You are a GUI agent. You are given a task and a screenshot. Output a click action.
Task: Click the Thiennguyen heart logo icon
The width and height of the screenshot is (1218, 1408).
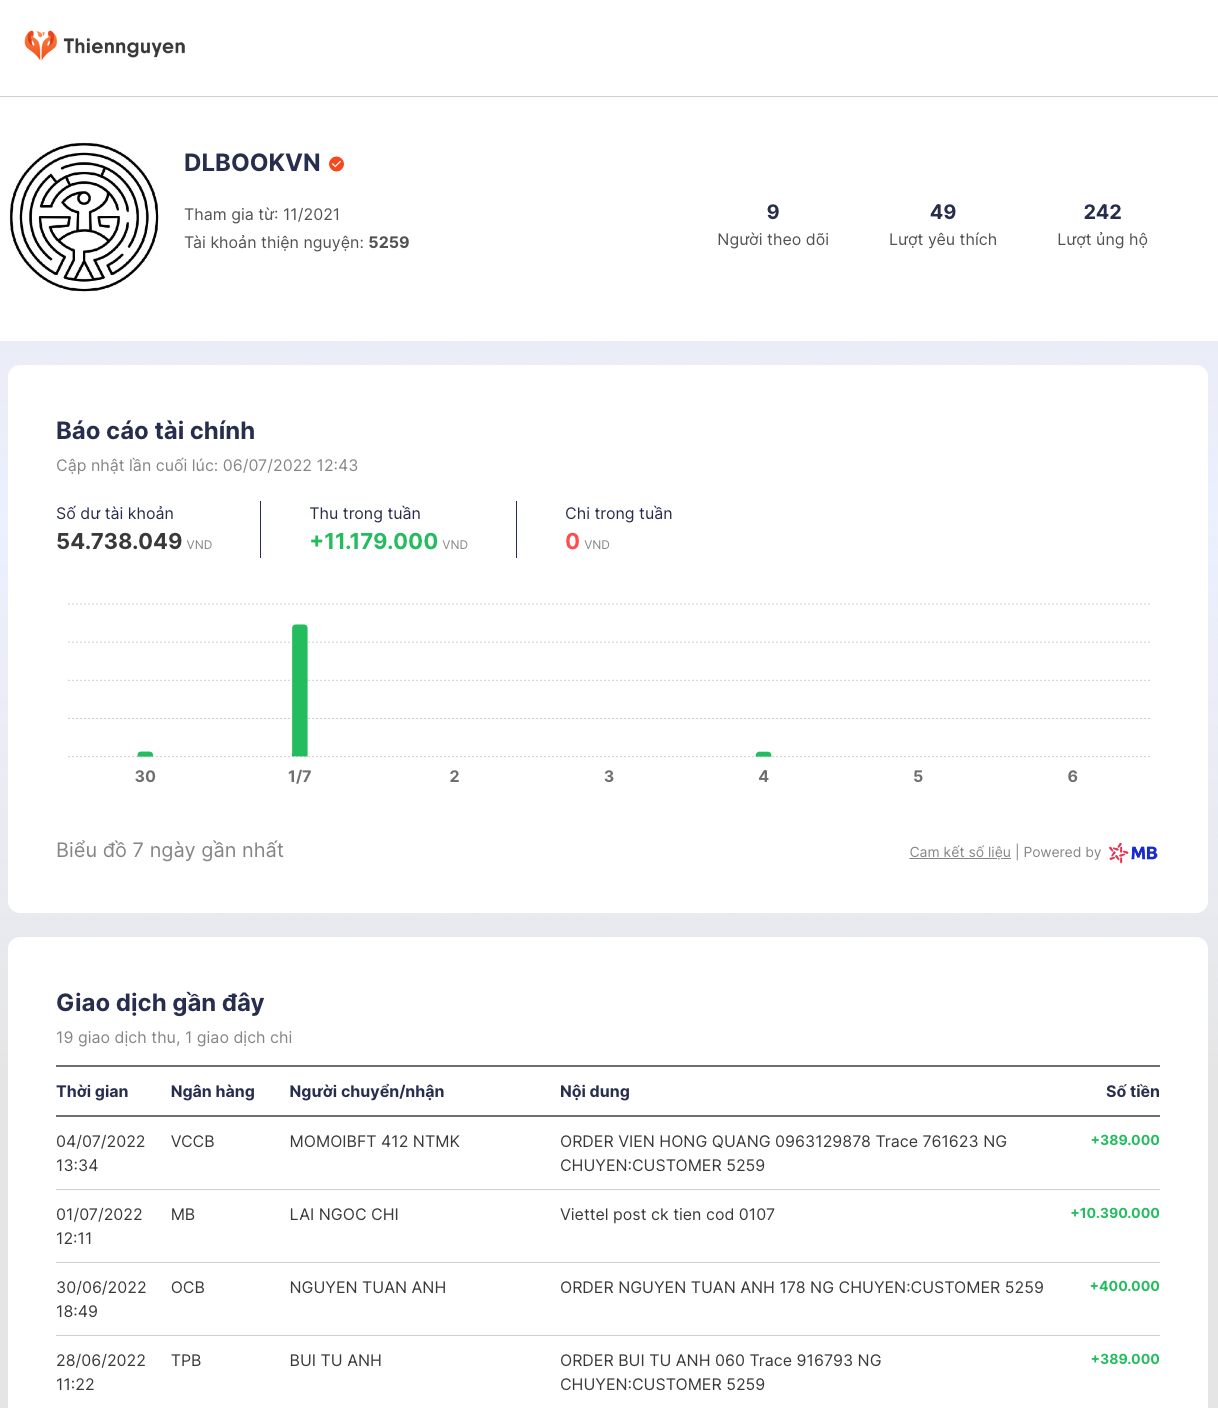[x=40, y=45]
